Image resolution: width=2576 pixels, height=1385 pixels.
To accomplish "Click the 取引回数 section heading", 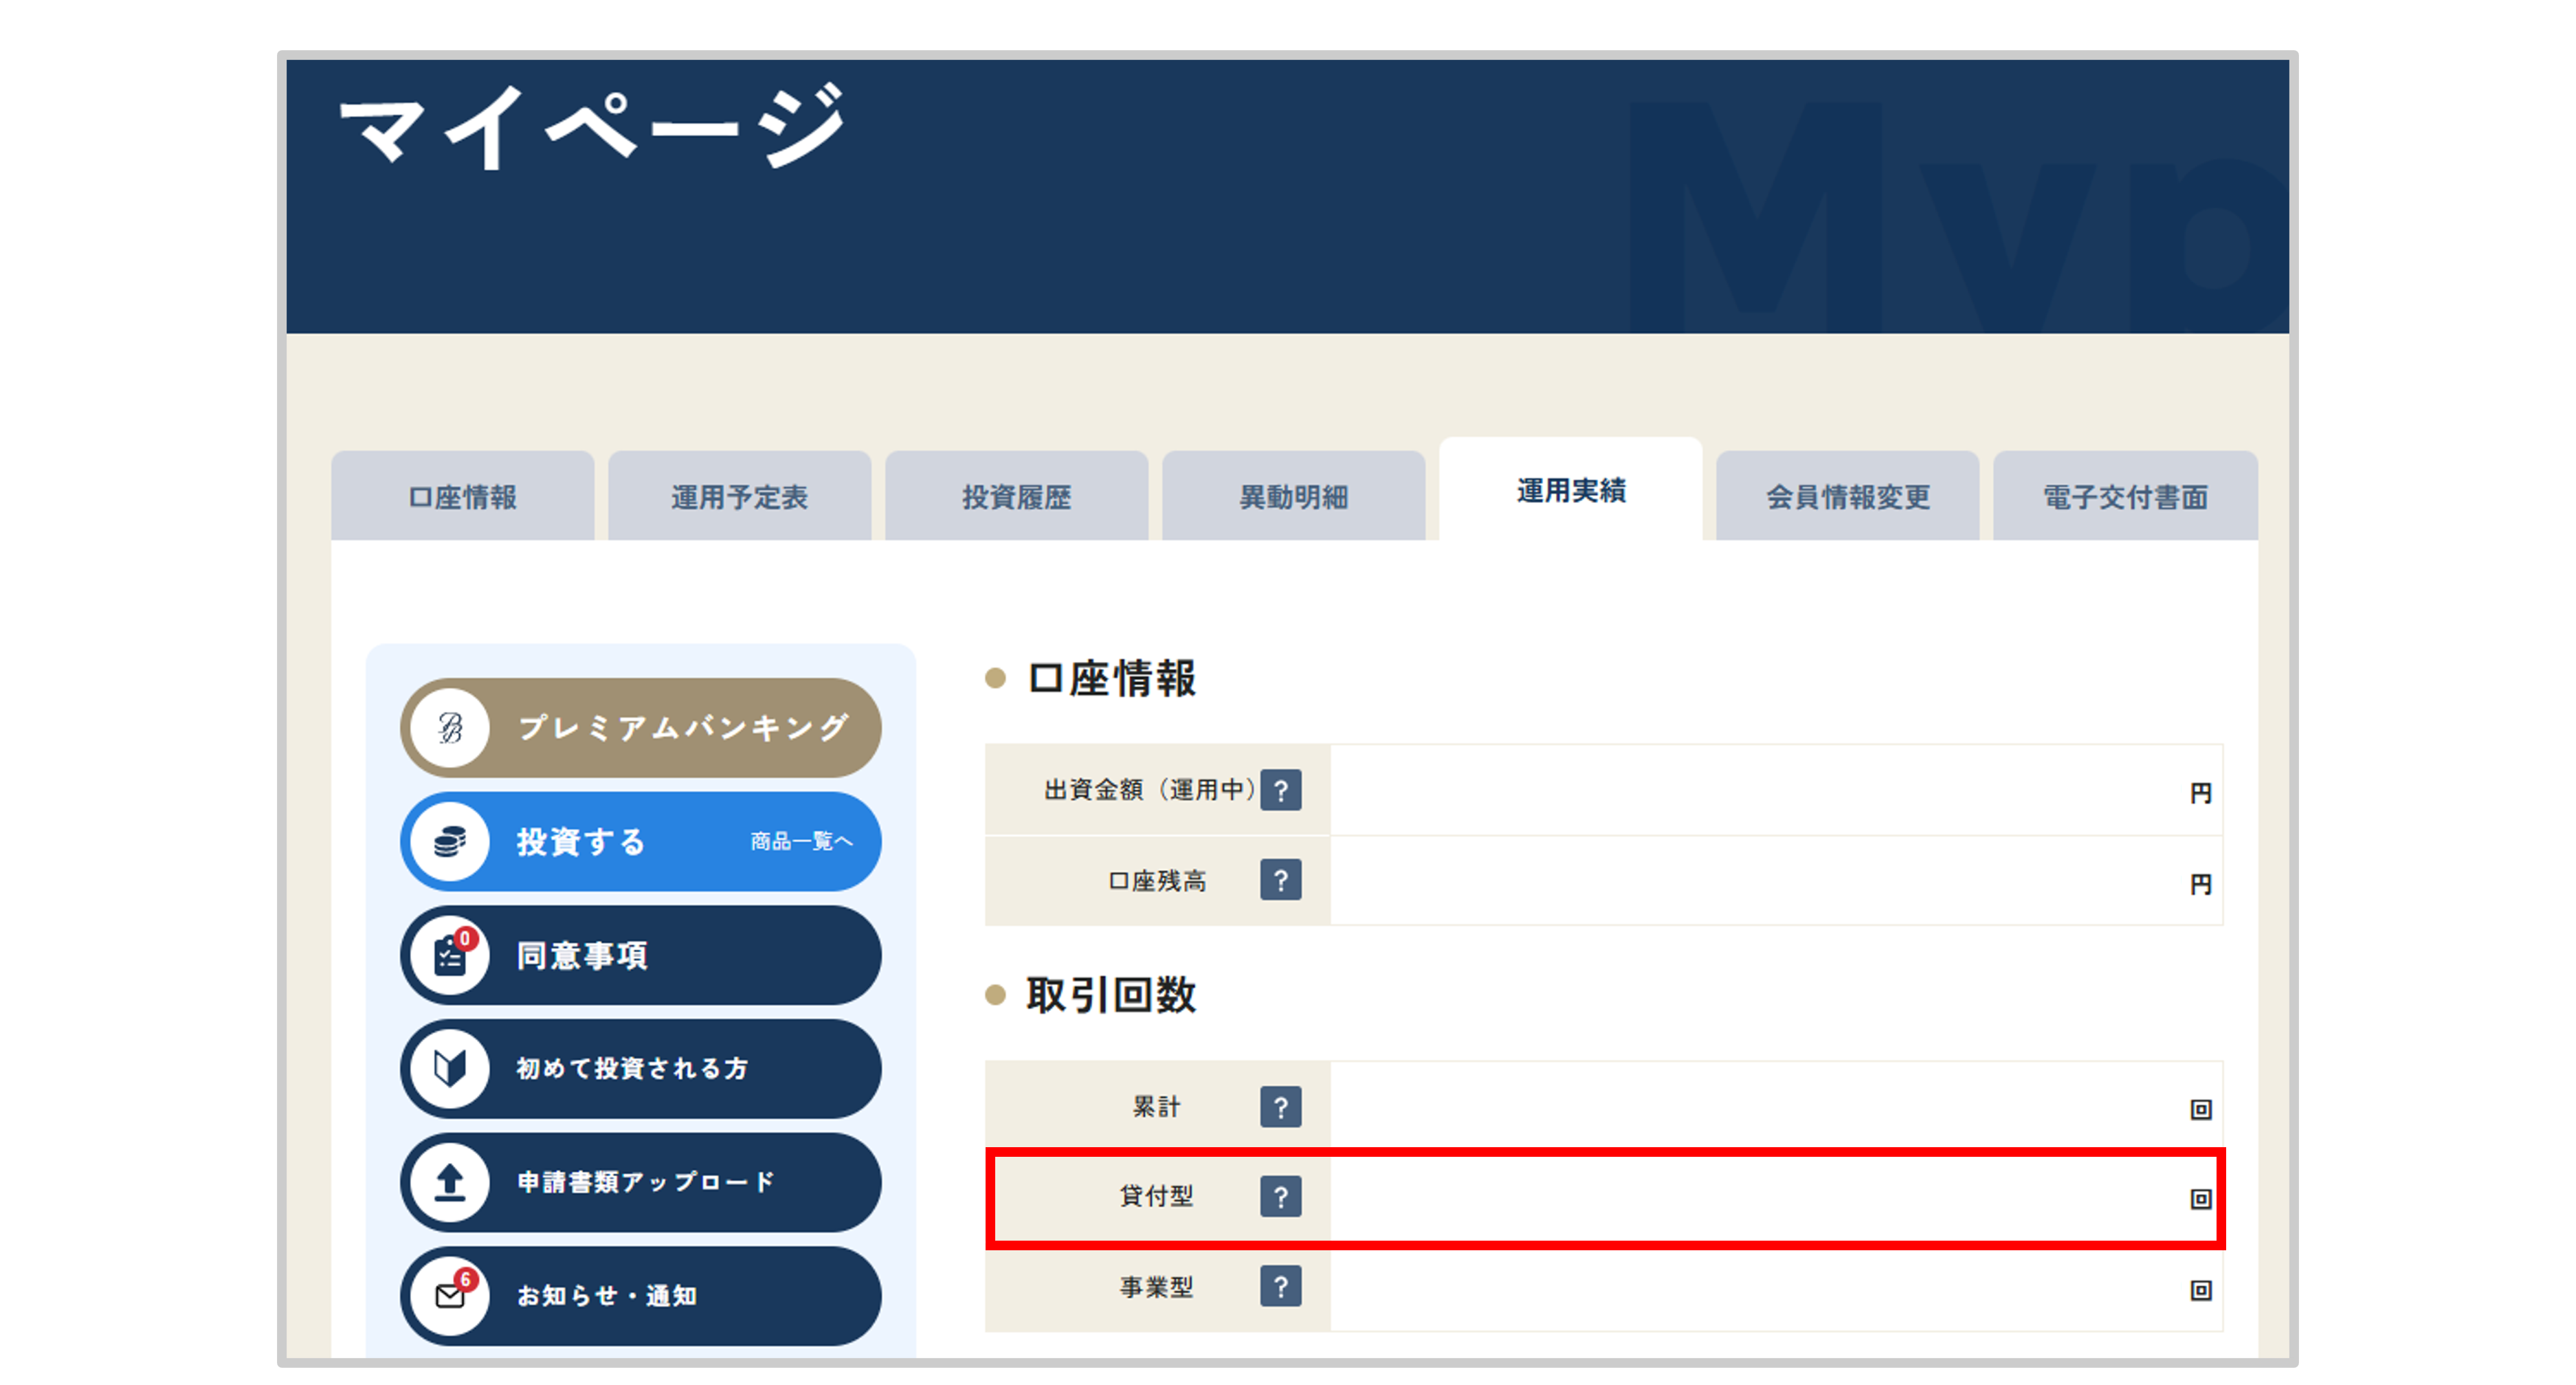I will (x=1111, y=995).
